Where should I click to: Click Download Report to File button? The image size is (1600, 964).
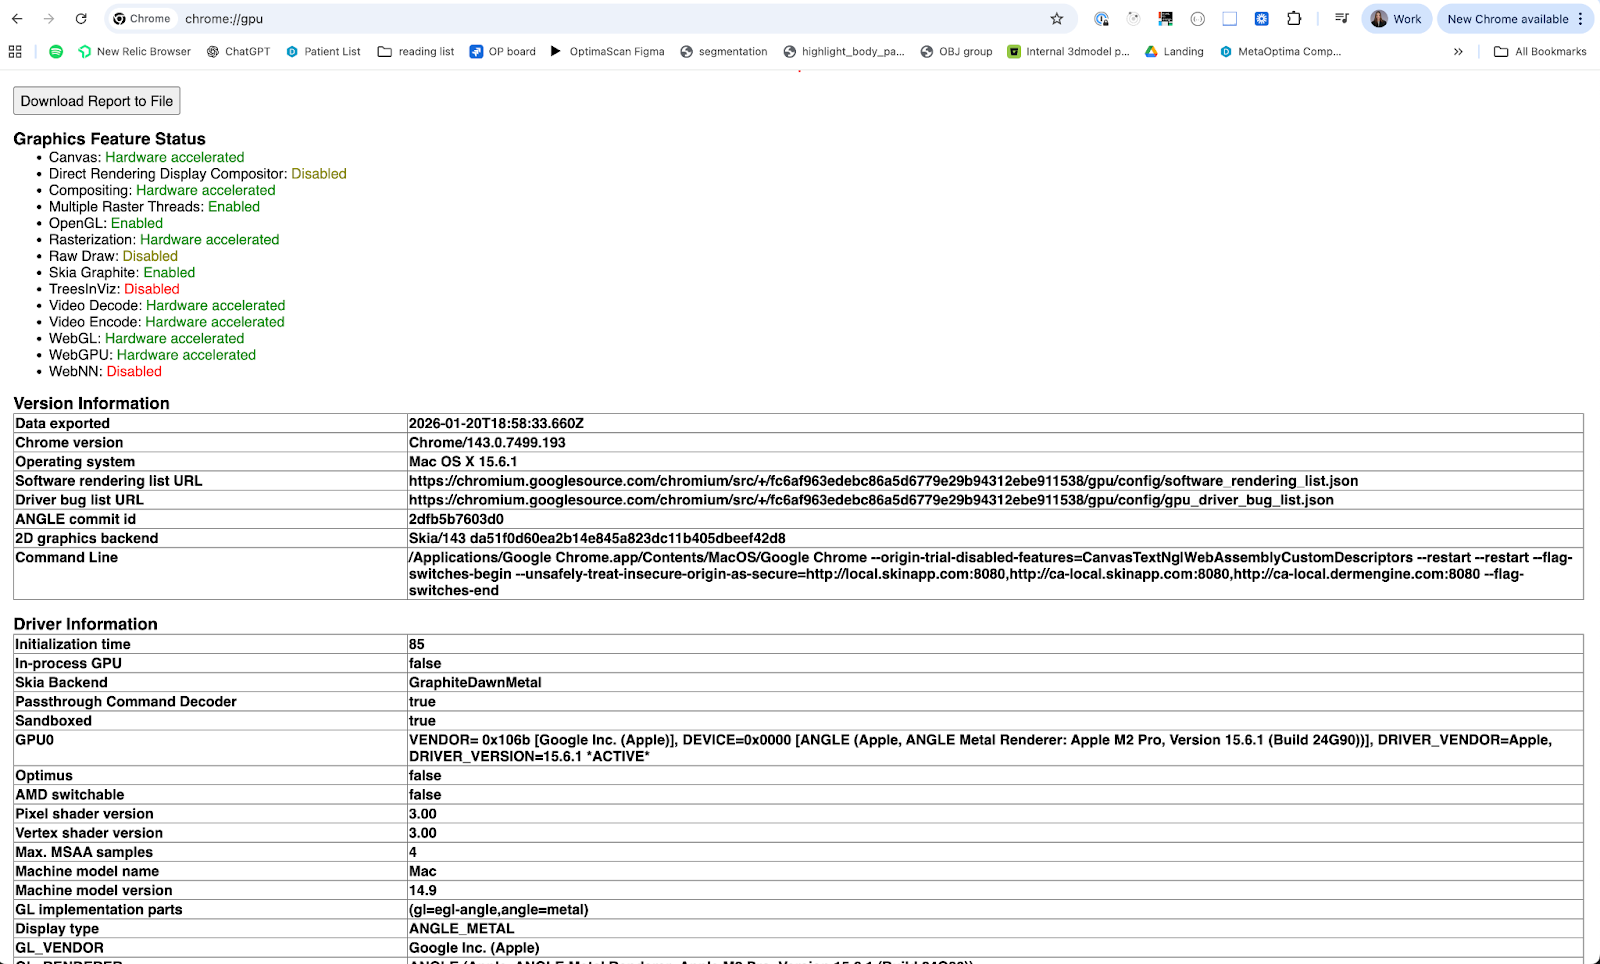click(x=97, y=101)
